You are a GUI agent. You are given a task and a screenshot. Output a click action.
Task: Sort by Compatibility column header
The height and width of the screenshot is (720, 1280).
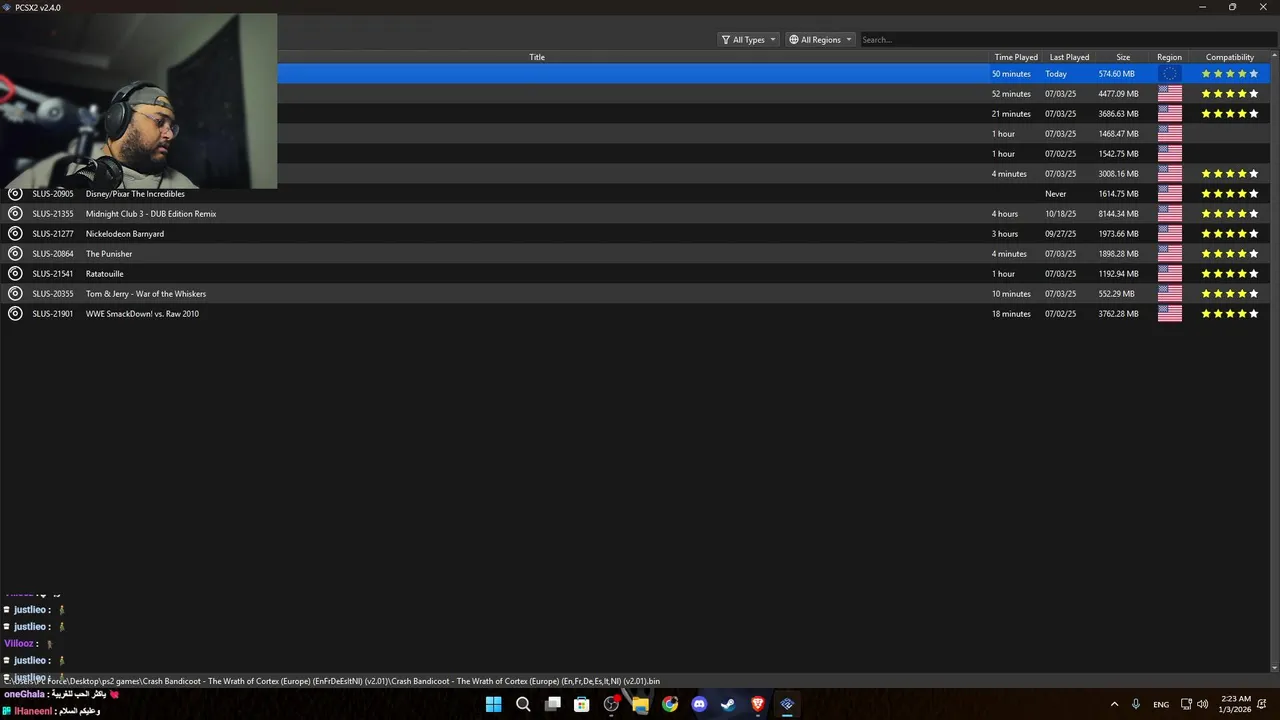coord(1230,57)
